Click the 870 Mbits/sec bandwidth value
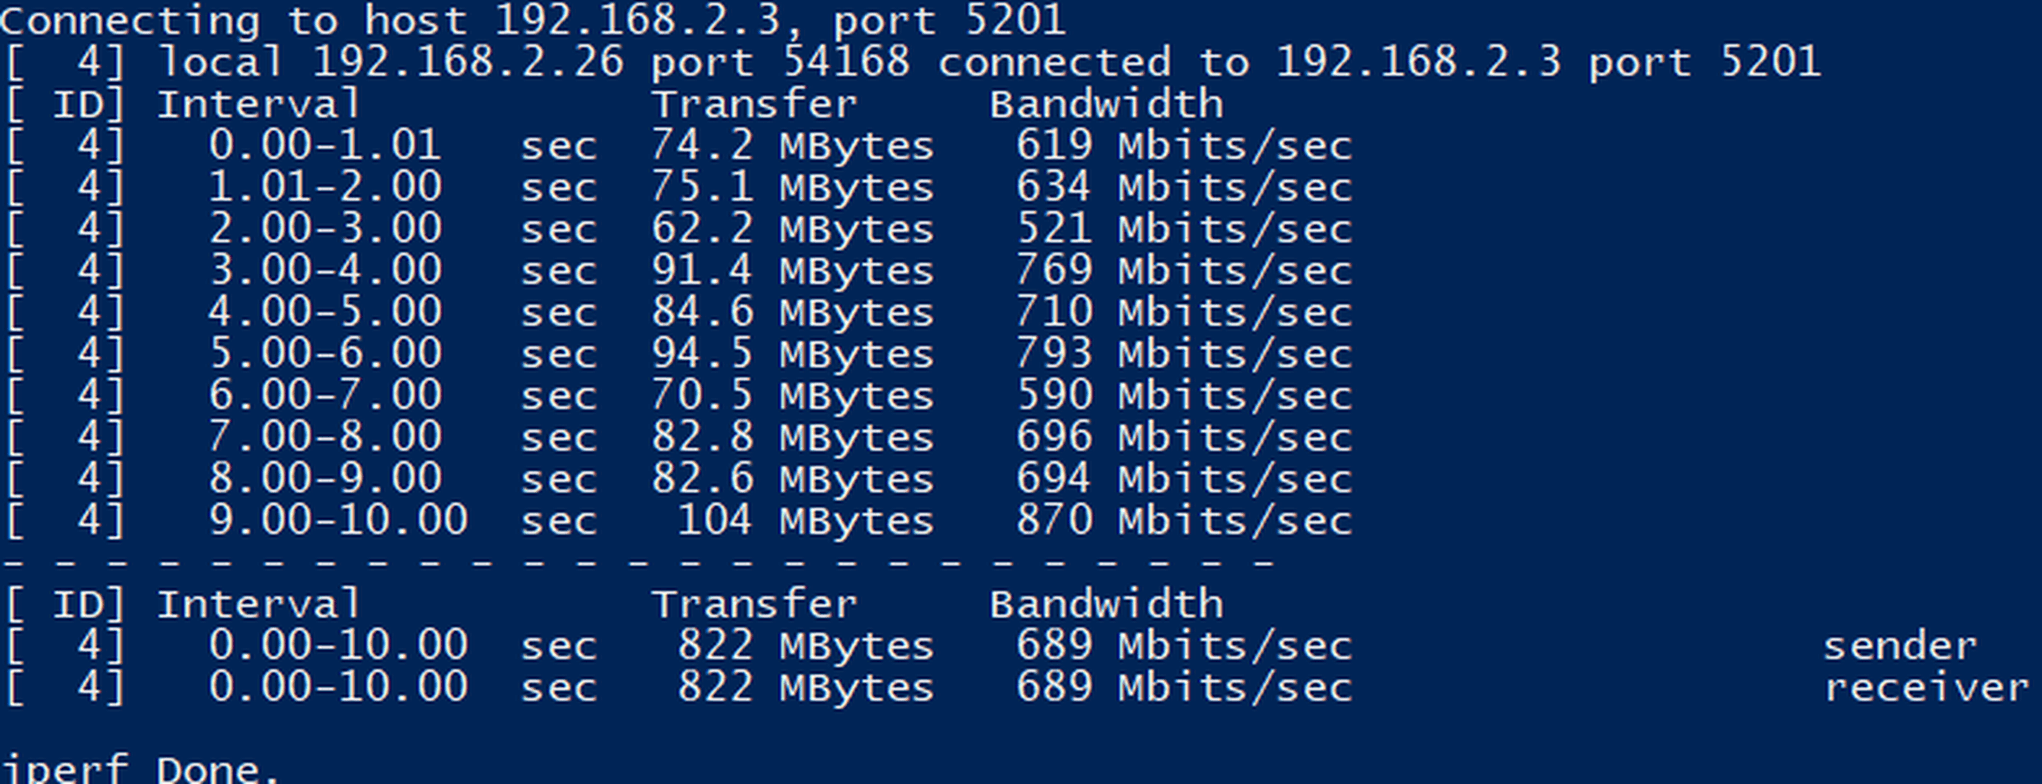Image resolution: width=2042 pixels, height=784 pixels. tap(1184, 520)
